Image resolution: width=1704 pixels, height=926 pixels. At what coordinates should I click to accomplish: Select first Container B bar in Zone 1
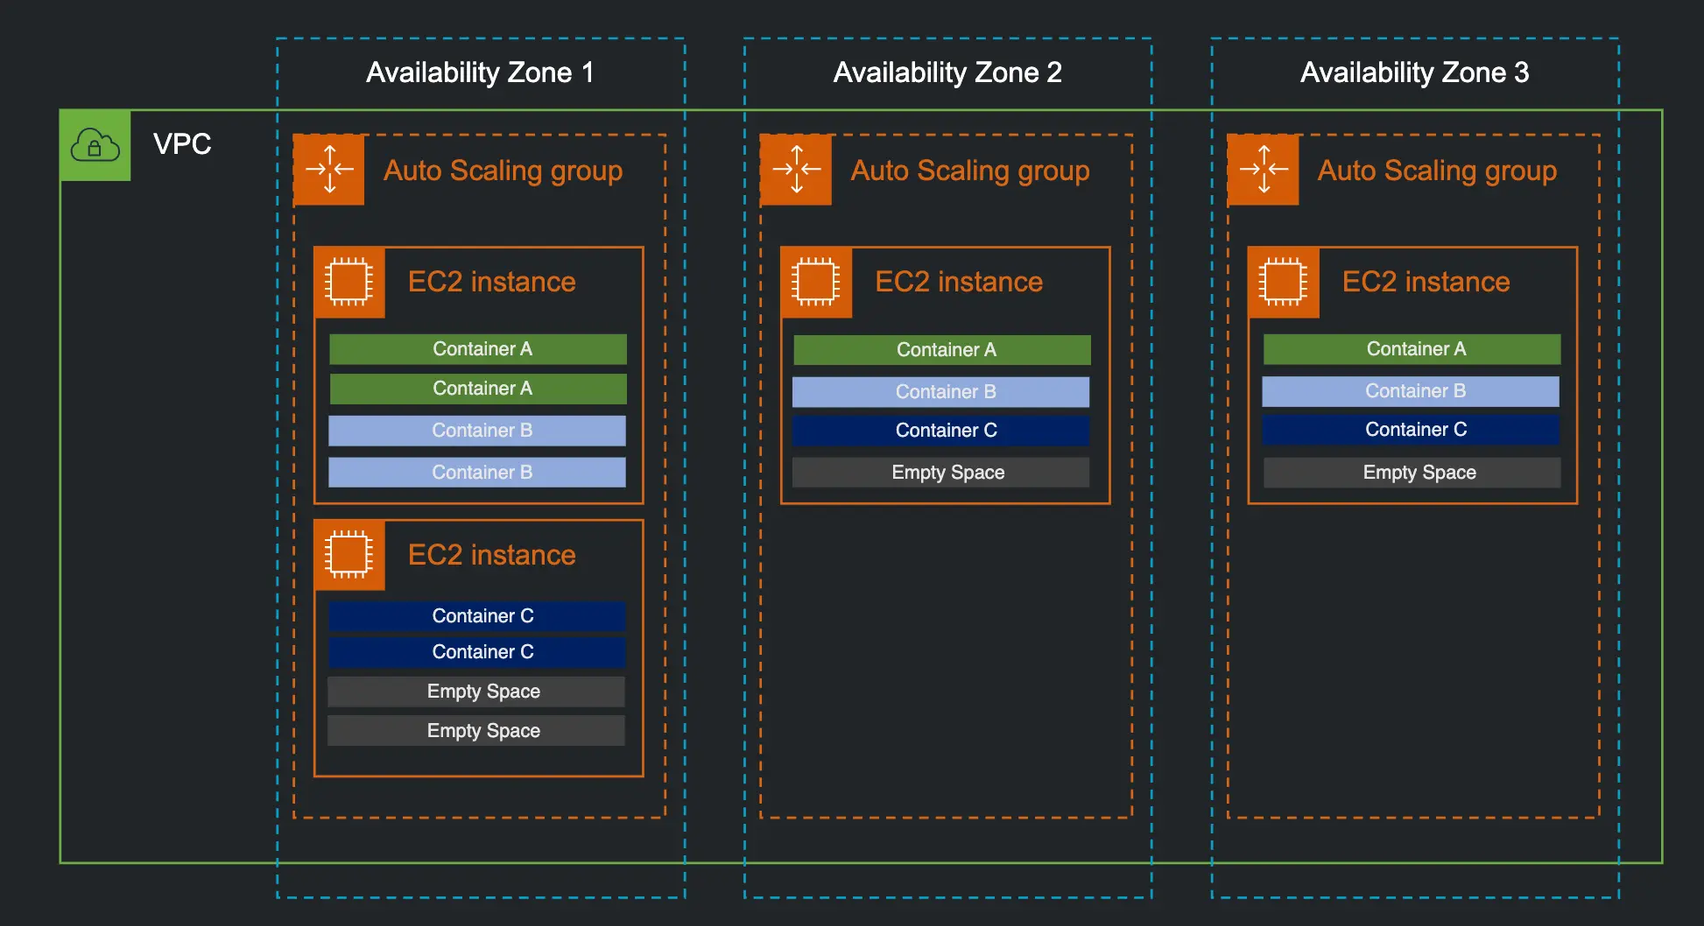(x=477, y=431)
